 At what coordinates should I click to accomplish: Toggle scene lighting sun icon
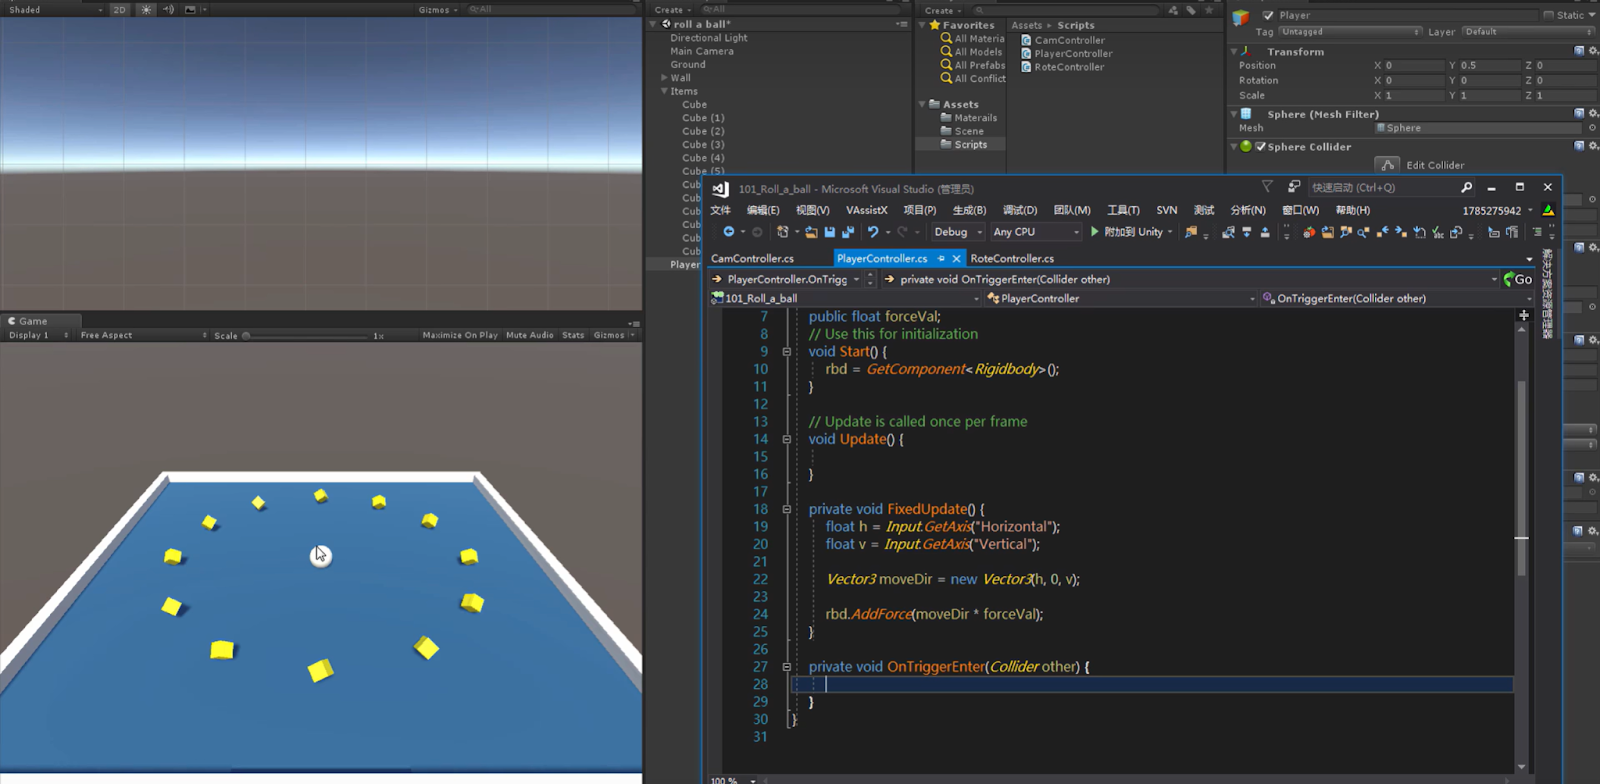(146, 10)
